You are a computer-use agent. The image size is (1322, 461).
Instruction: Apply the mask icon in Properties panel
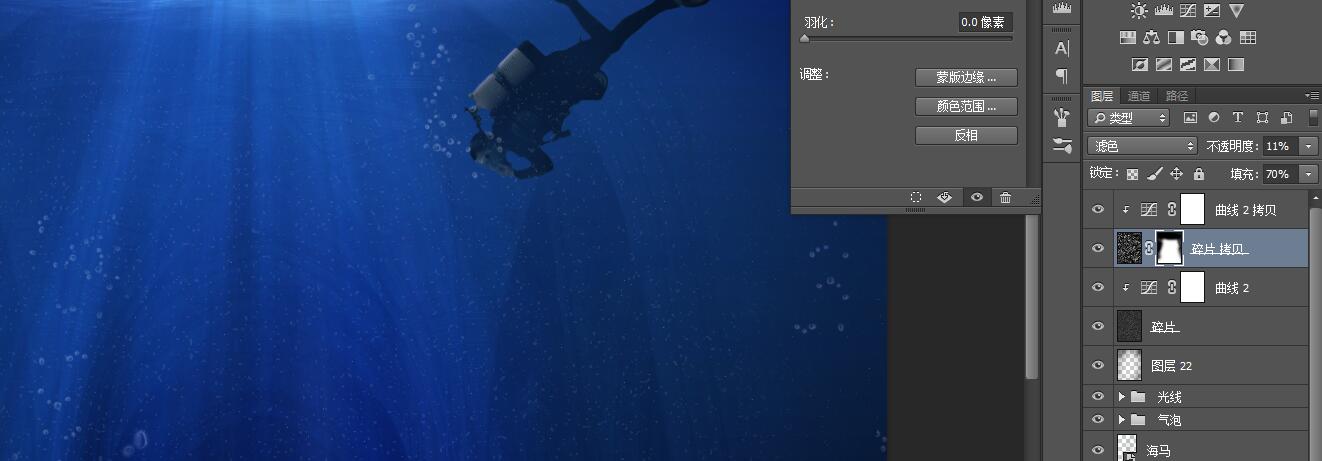pos(945,198)
